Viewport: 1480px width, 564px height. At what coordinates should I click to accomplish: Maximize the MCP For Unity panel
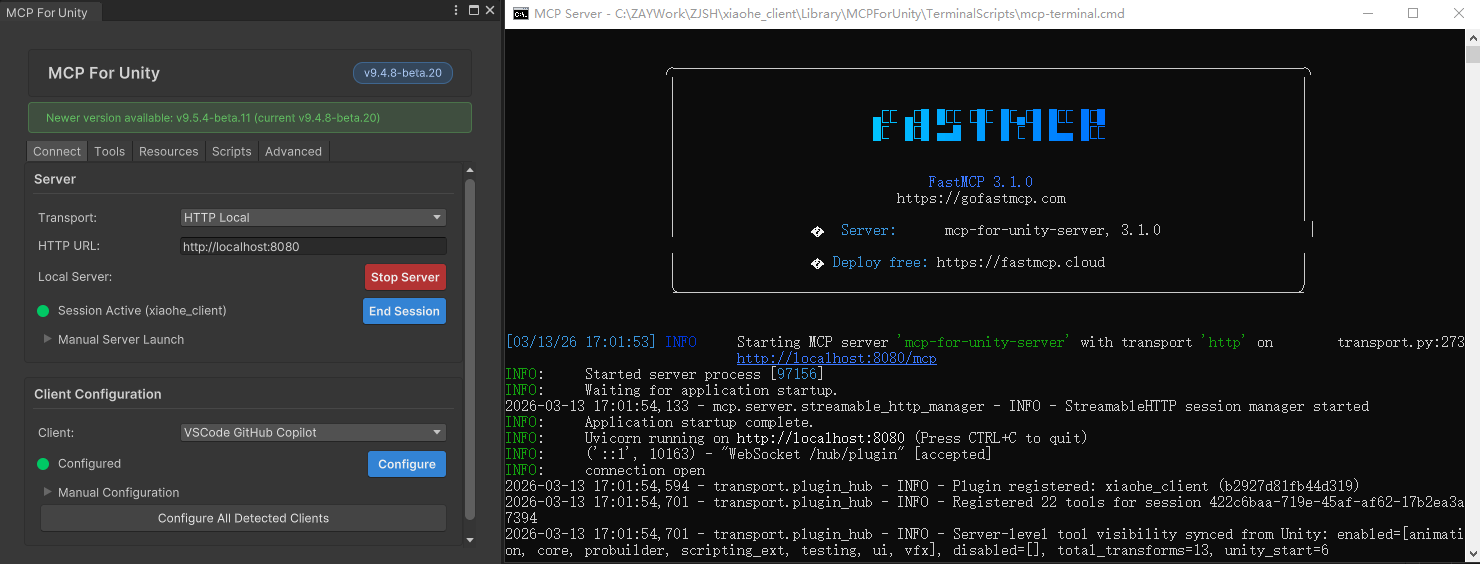474,10
